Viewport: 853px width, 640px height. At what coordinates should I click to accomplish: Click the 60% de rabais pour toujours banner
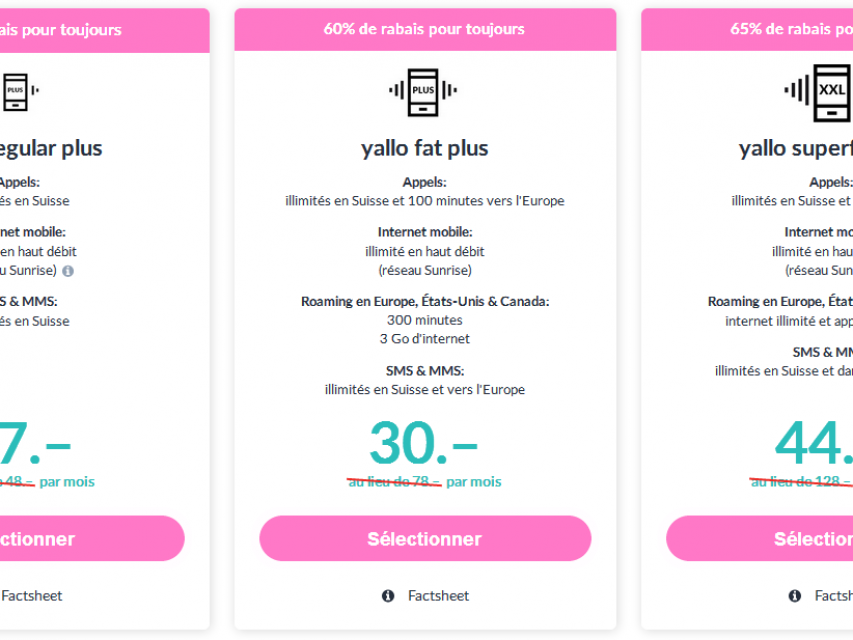pyautogui.click(x=425, y=29)
